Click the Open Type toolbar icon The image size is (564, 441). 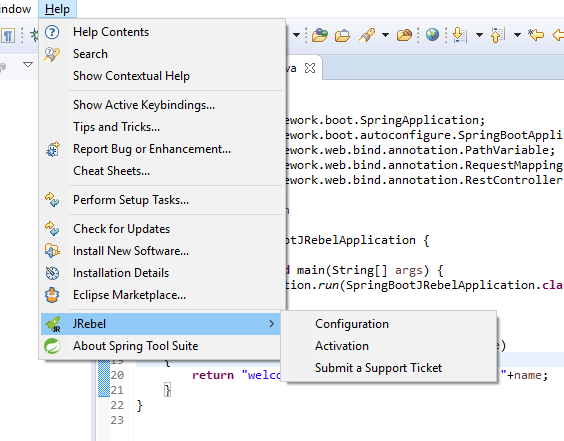coord(319,35)
